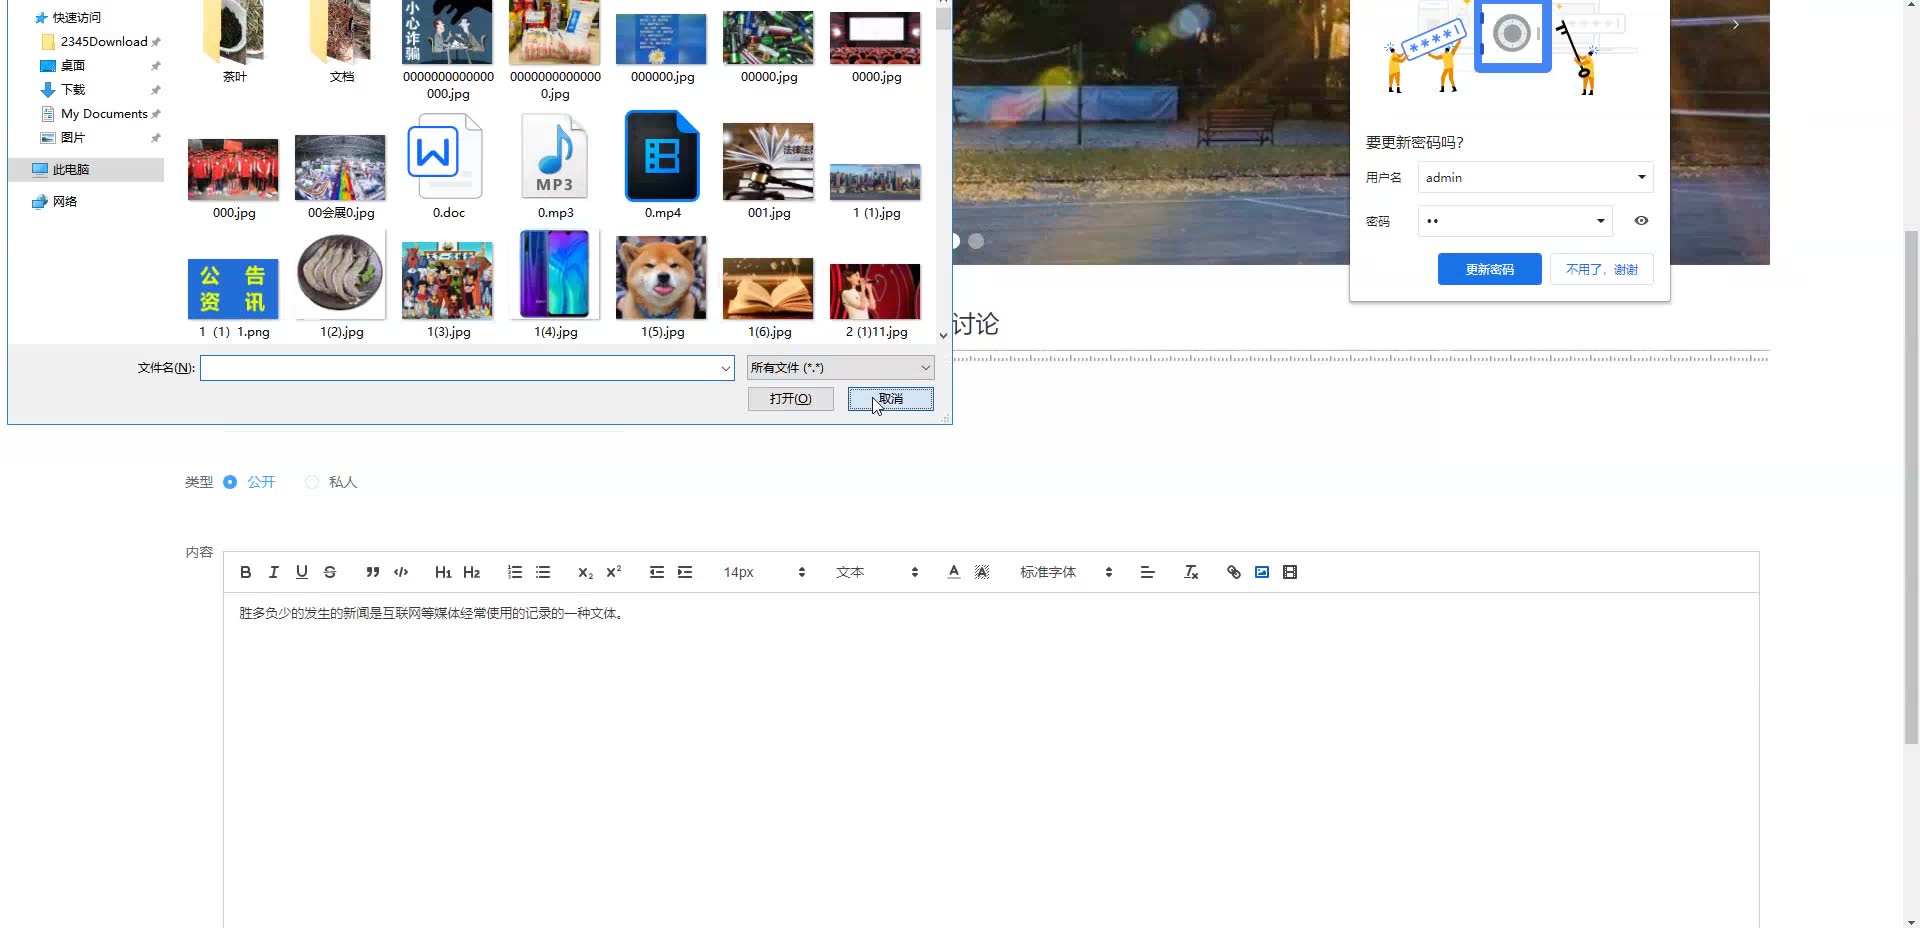The image size is (1920, 928).
Task: Insert a code block via the code icon
Action: 400,571
